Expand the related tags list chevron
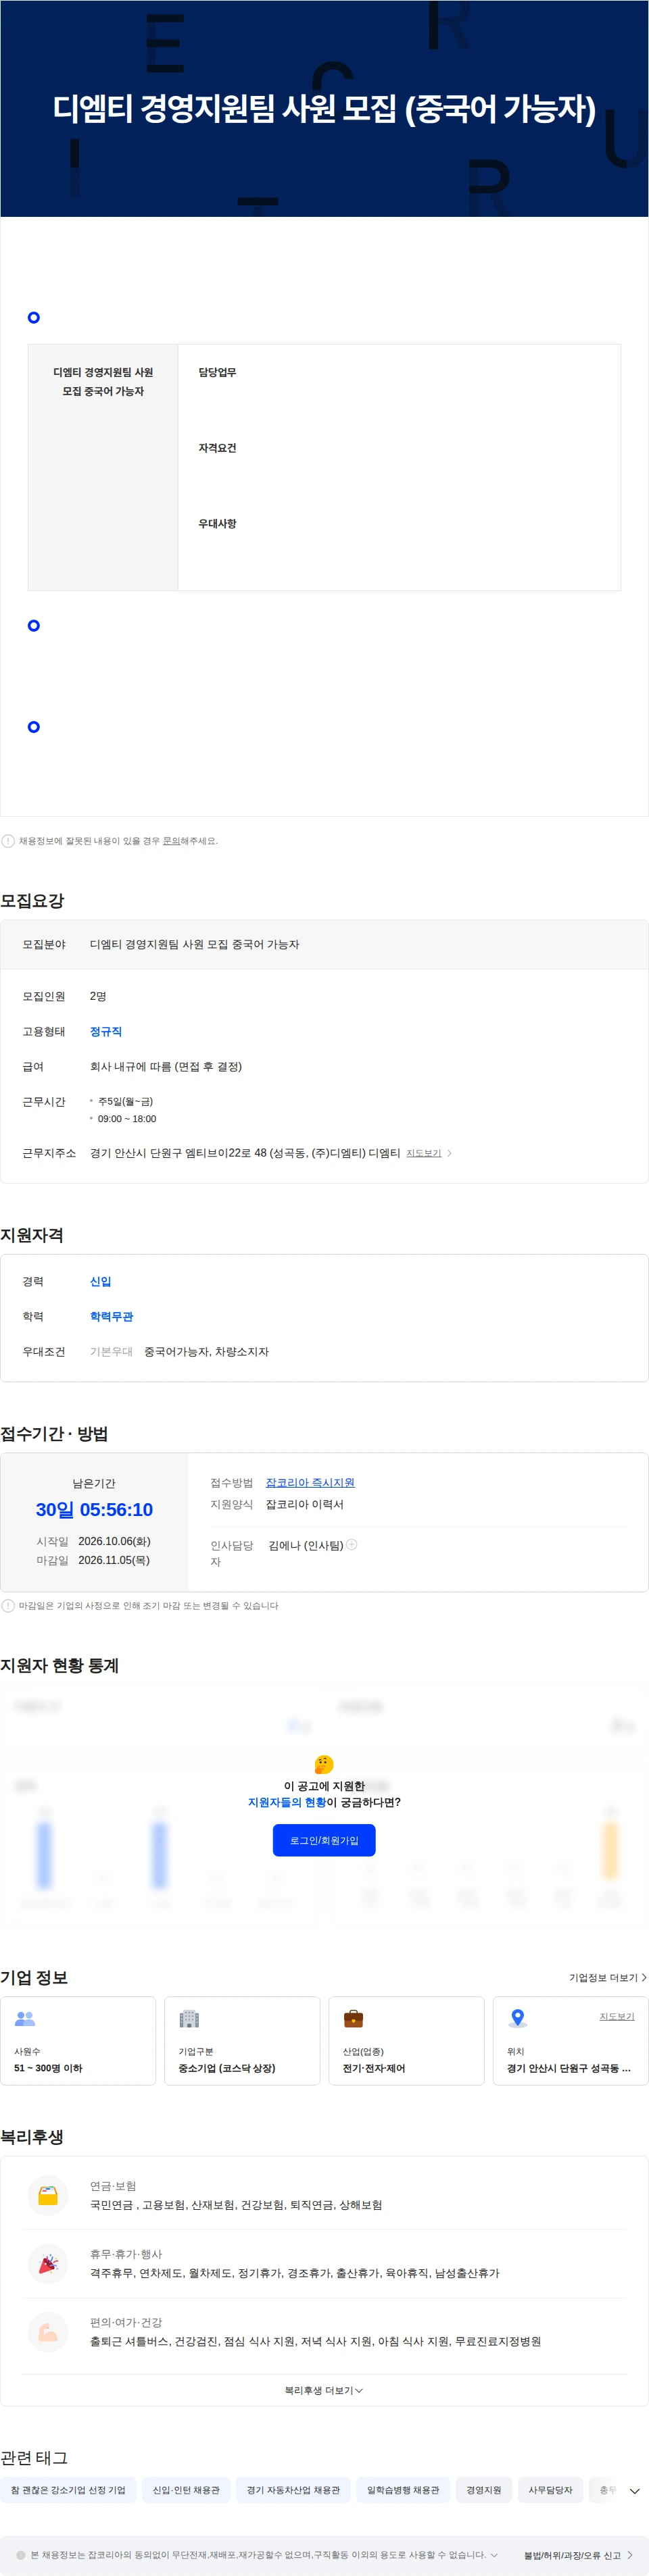The height and width of the screenshot is (2576, 649). coord(634,2491)
